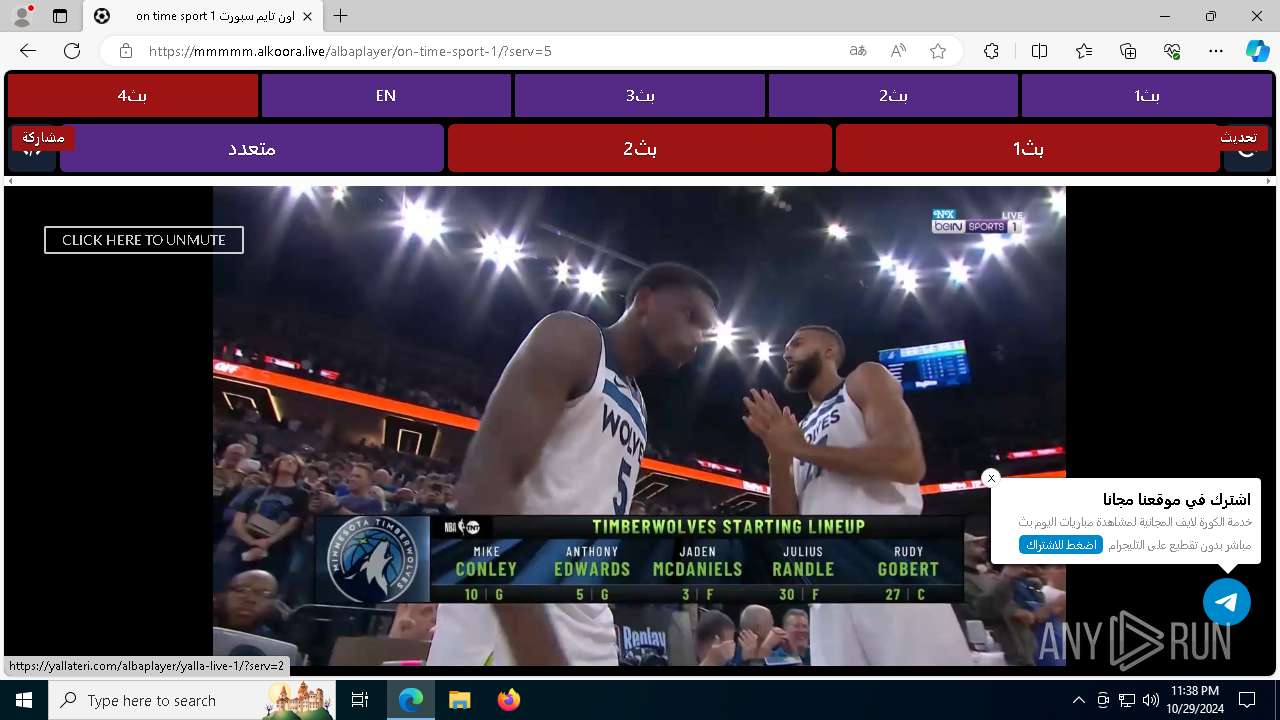The width and height of the screenshot is (1280, 720).
Task: Show hidden system tray icons
Action: click(x=1078, y=700)
